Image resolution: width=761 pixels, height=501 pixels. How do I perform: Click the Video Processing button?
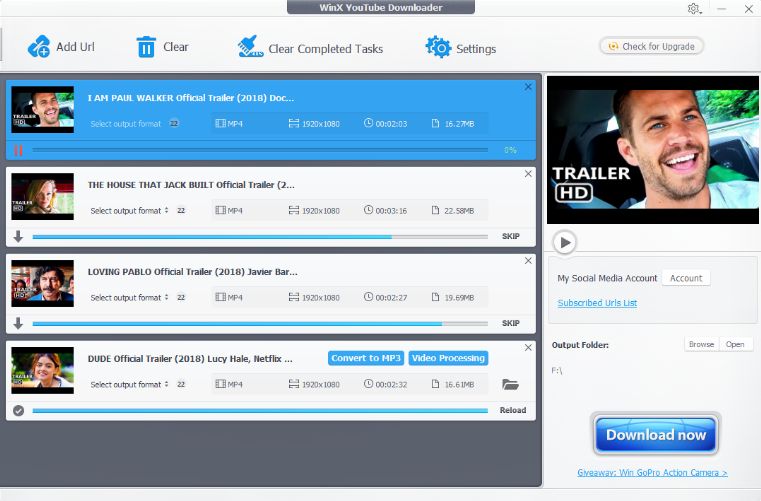point(447,358)
